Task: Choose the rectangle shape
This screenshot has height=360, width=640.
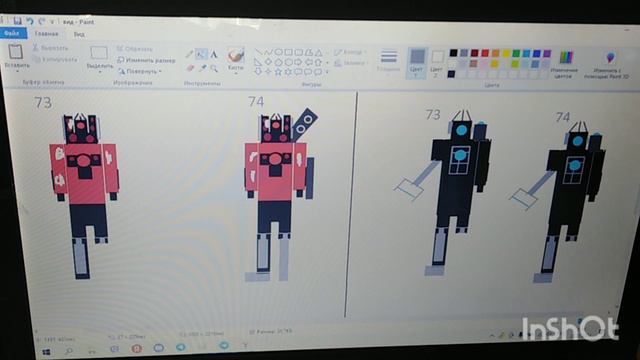Action: point(289,52)
